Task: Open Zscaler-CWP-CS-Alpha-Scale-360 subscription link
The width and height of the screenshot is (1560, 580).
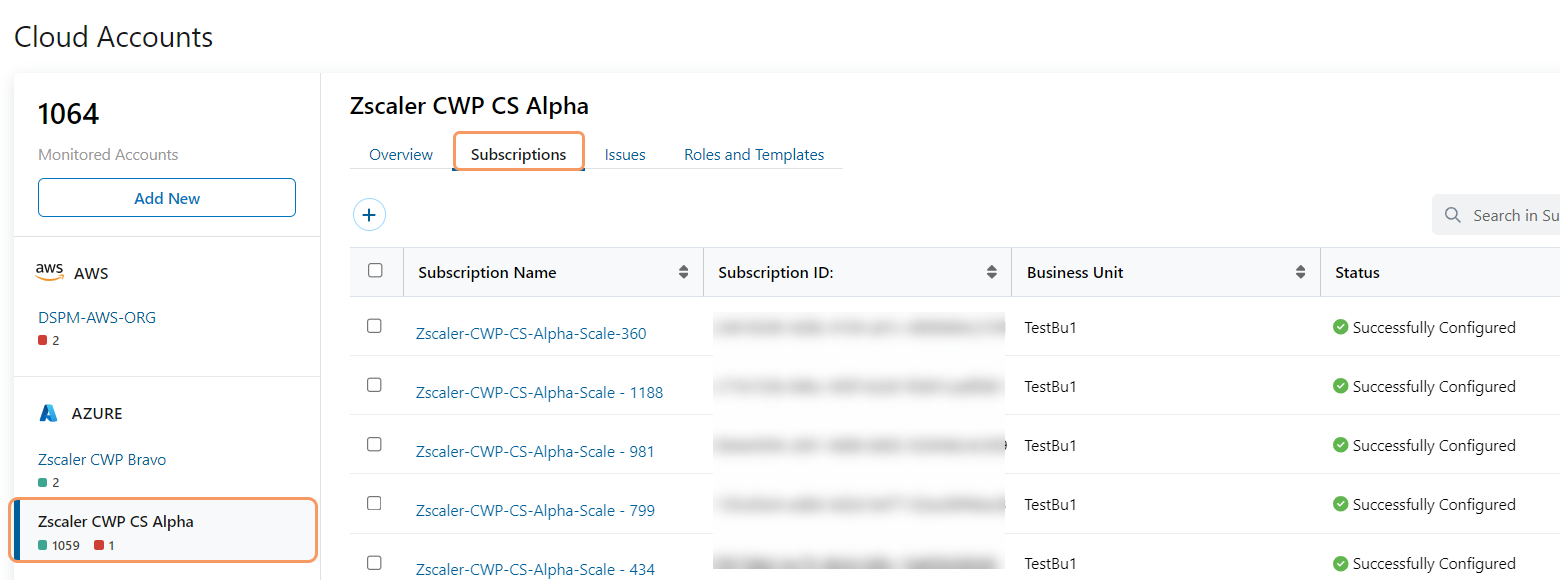Action: click(x=531, y=333)
